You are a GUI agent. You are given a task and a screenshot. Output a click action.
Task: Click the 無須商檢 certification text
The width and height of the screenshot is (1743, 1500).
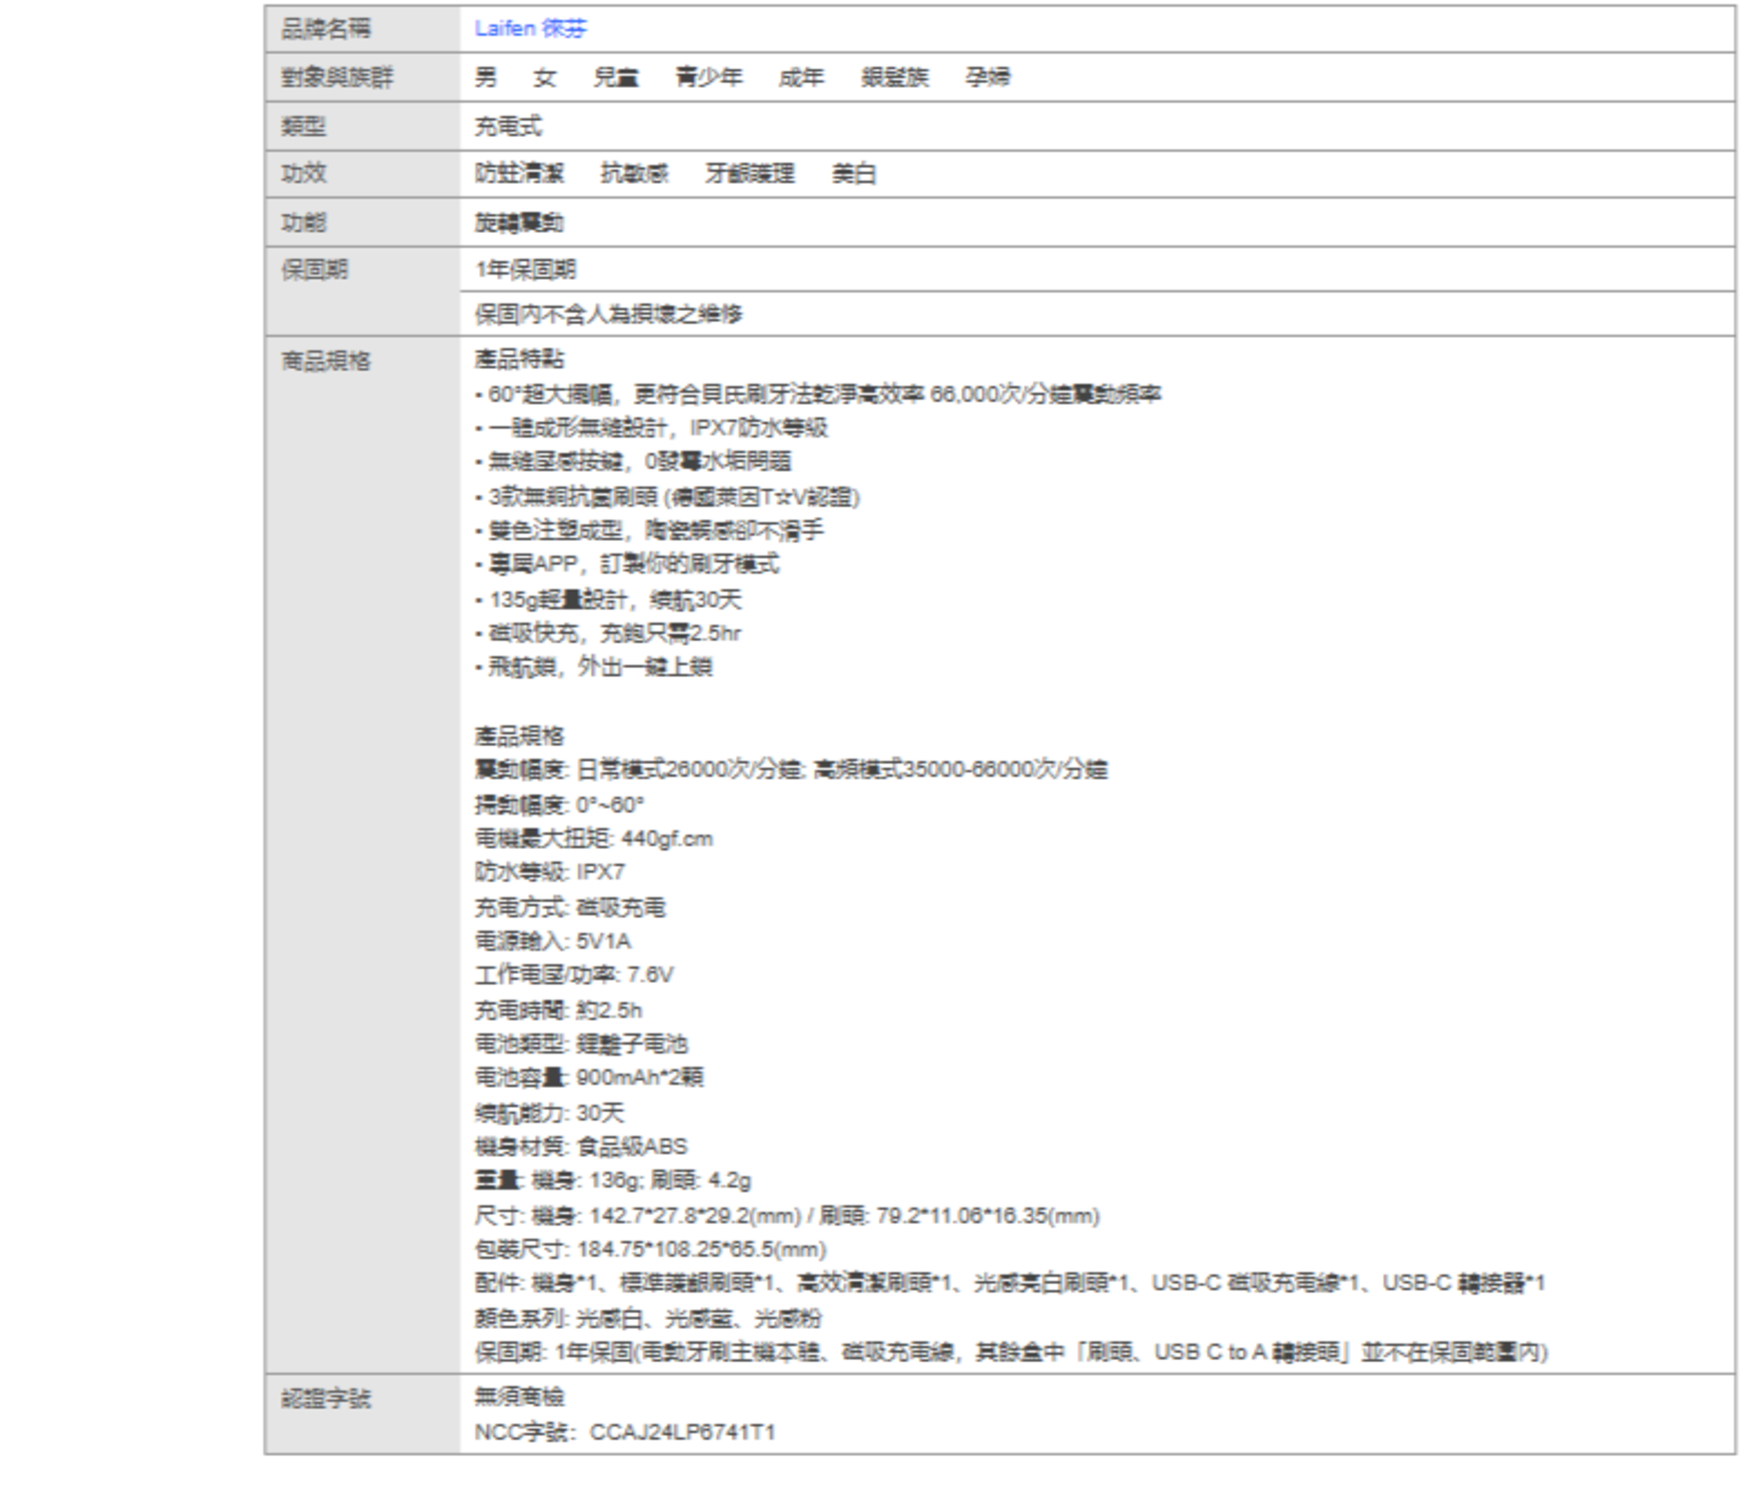click(x=519, y=1397)
